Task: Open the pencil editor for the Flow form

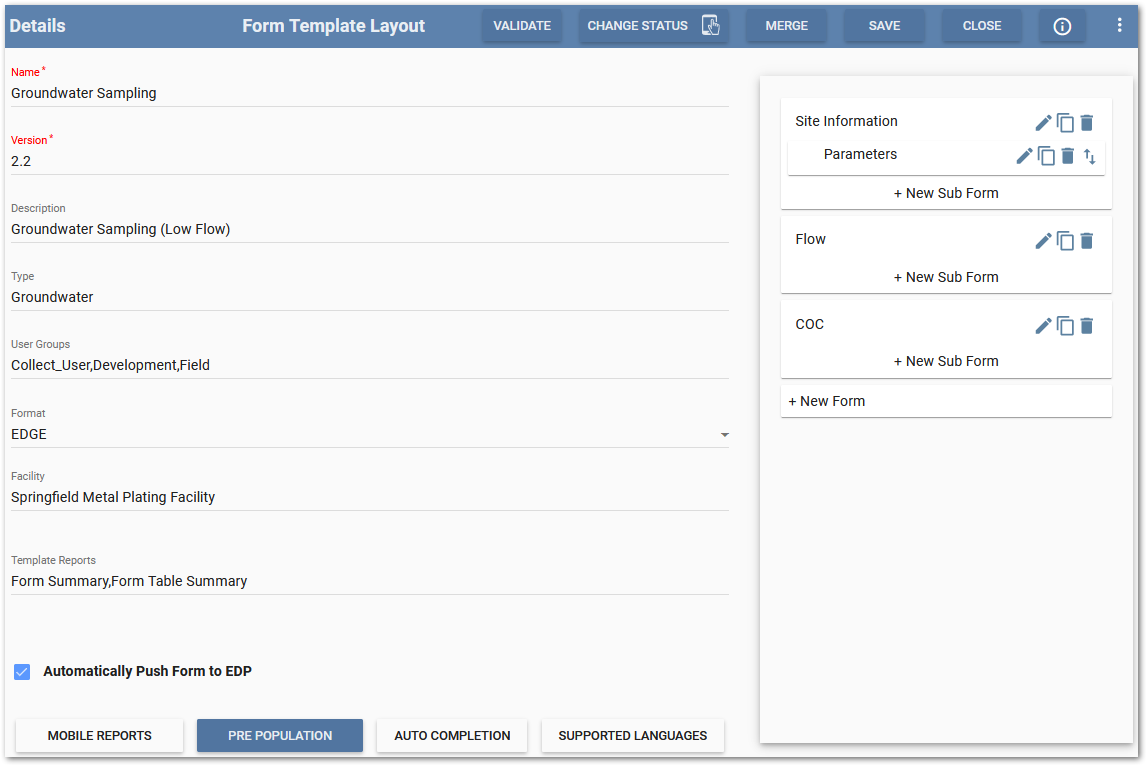Action: tap(1042, 240)
